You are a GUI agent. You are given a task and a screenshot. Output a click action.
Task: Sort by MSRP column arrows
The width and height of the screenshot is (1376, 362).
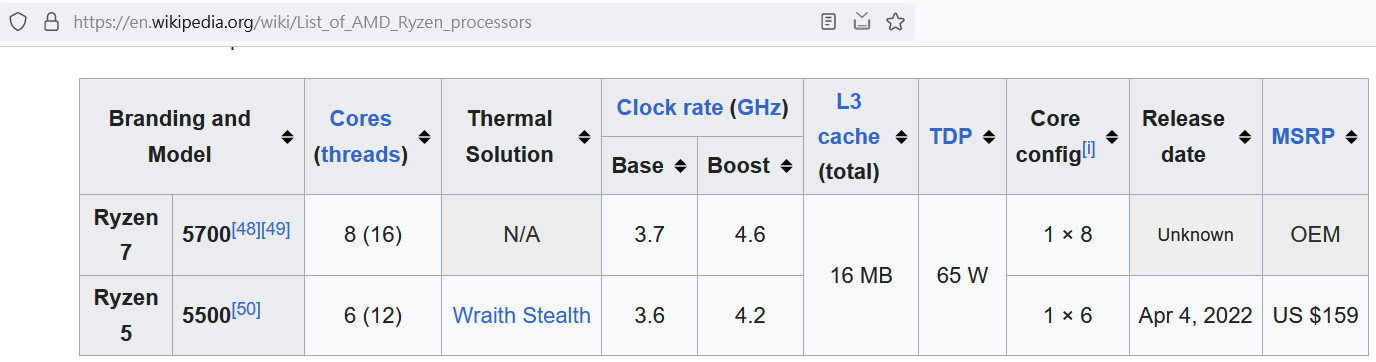pos(1351,137)
